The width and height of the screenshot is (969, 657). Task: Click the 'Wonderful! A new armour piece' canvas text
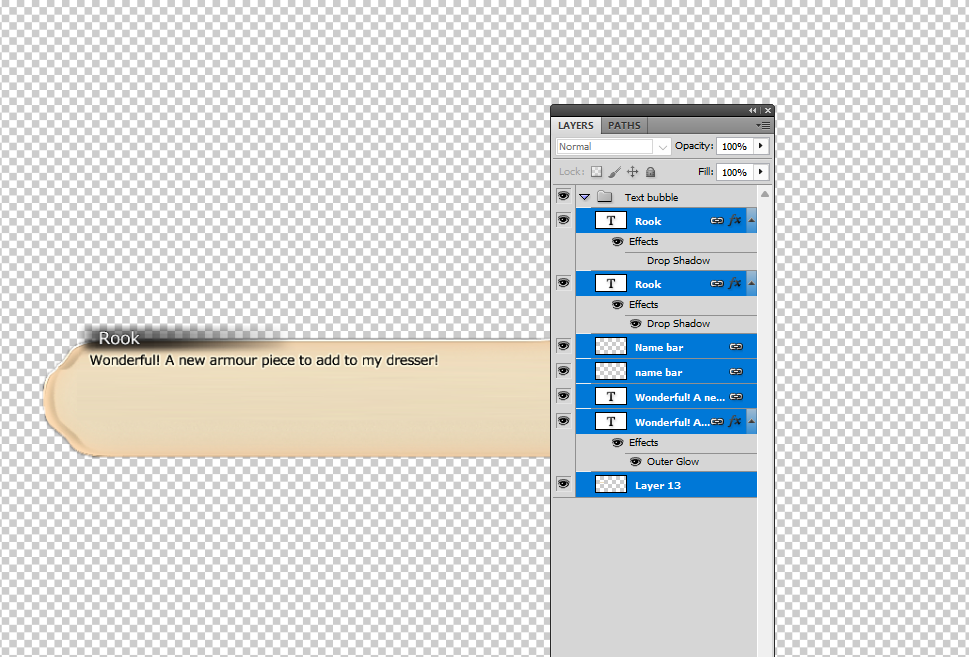264,360
